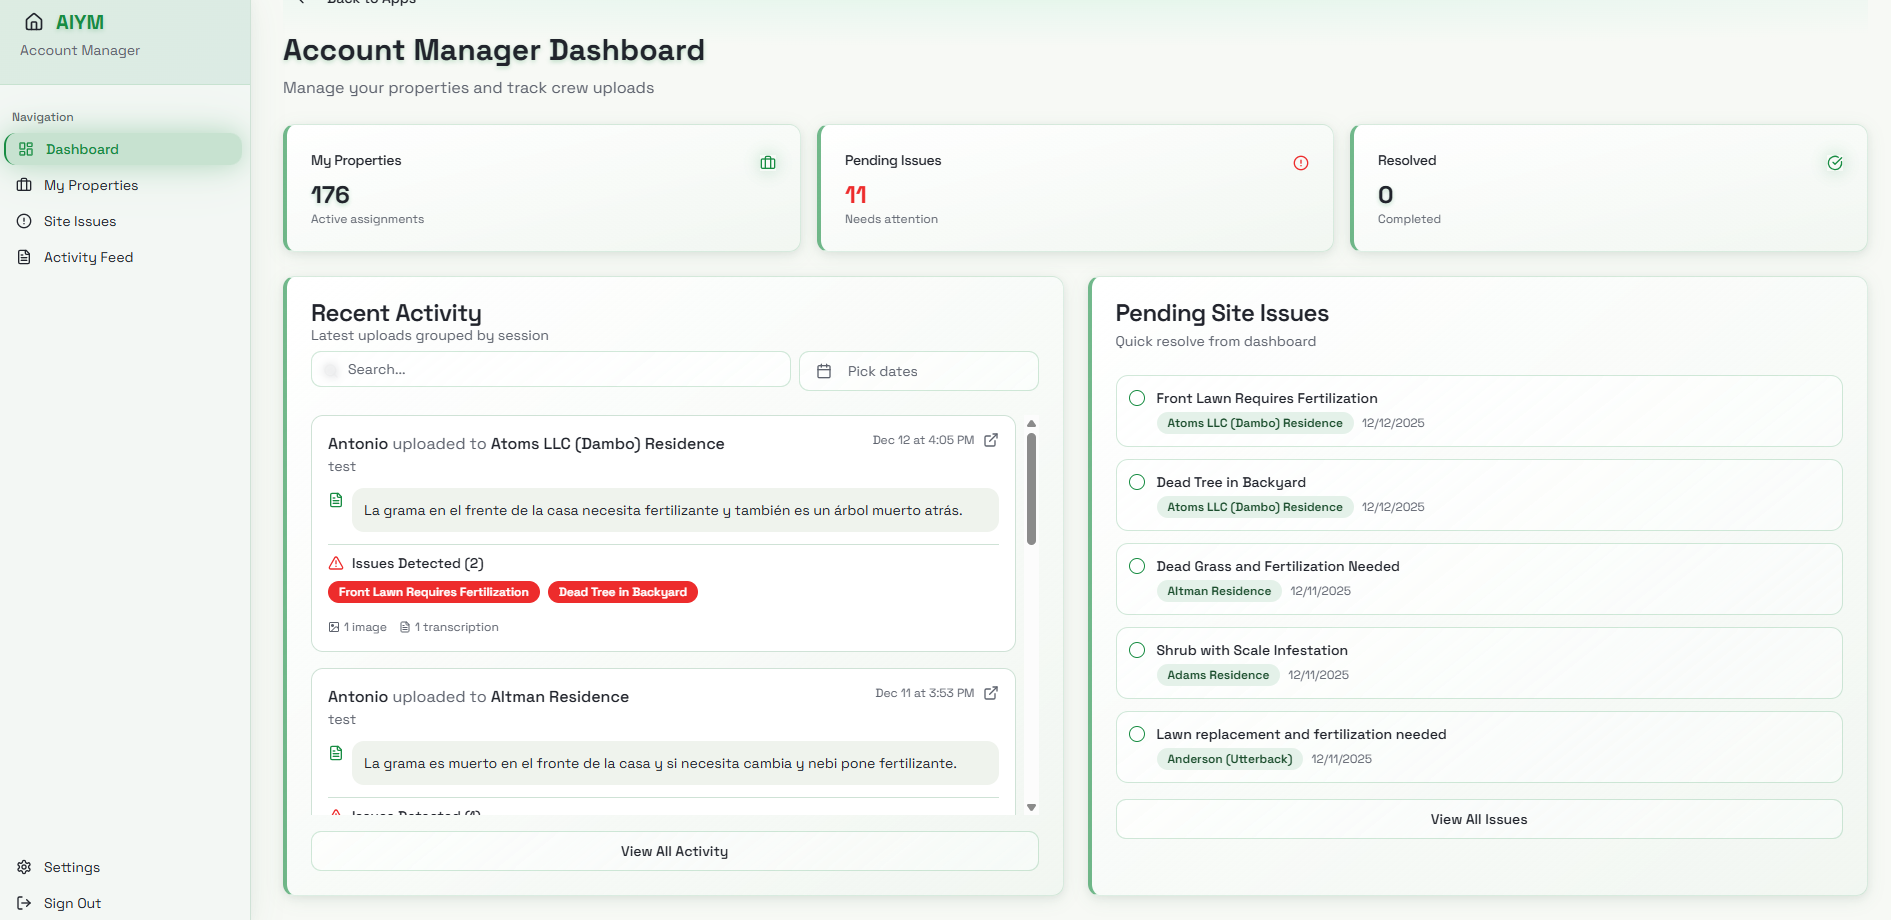Open Activity Feed from the navigation

tap(88, 257)
